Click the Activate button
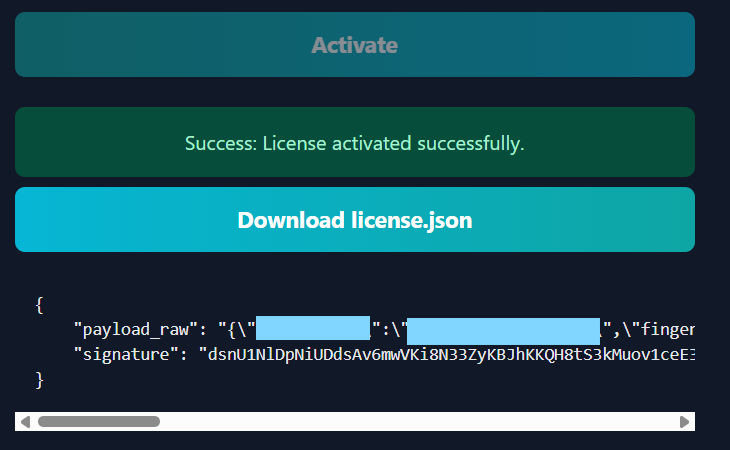 [x=355, y=45]
